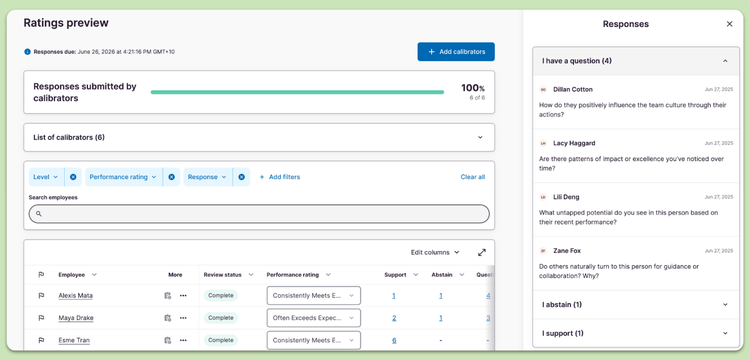The width and height of the screenshot is (750, 360).
Task: Open Maya Drake's support count link
Action: tap(394, 318)
